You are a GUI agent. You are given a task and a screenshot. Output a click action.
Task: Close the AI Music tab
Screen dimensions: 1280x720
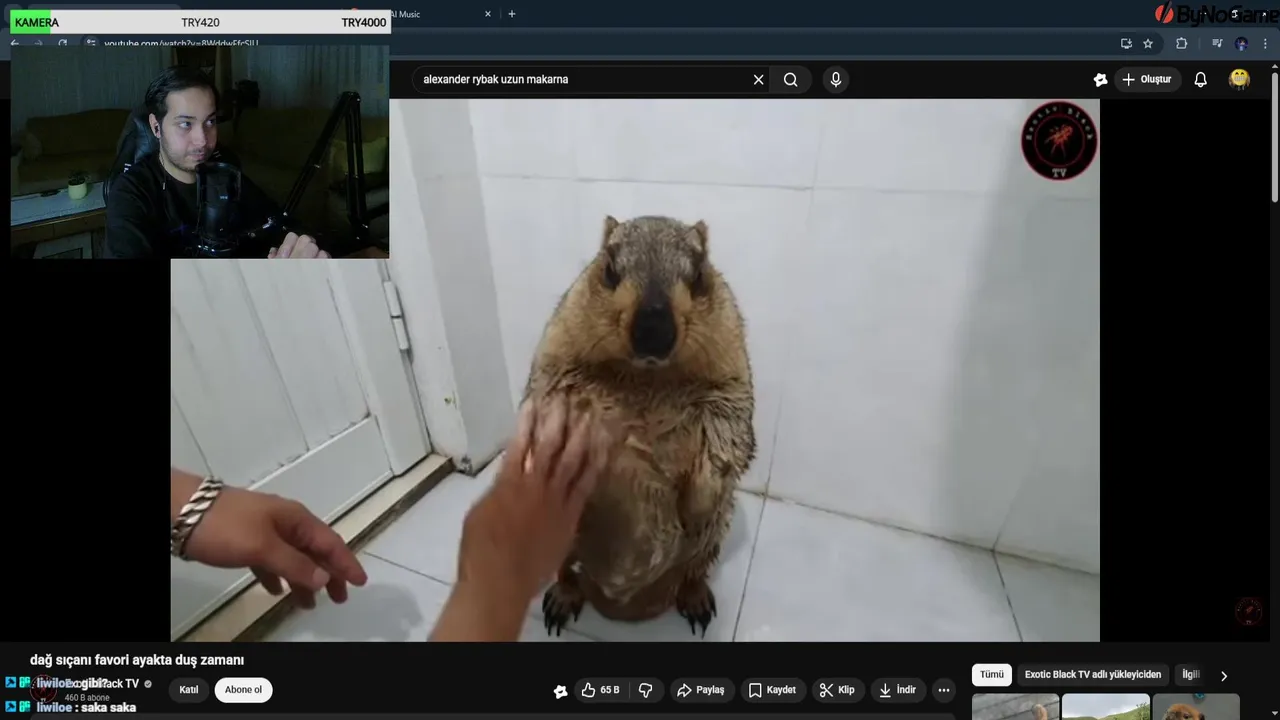[x=488, y=14]
